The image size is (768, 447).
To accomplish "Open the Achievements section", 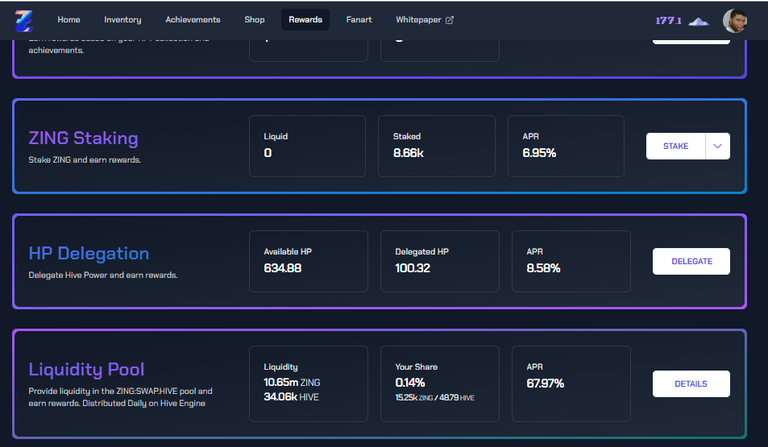I will pos(192,20).
